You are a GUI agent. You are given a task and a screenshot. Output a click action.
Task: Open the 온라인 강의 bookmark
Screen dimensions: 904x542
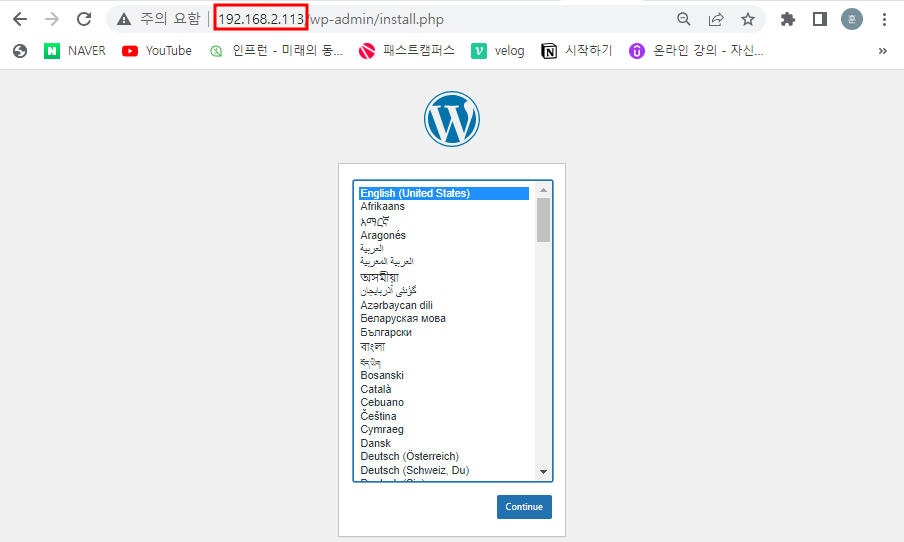696,51
